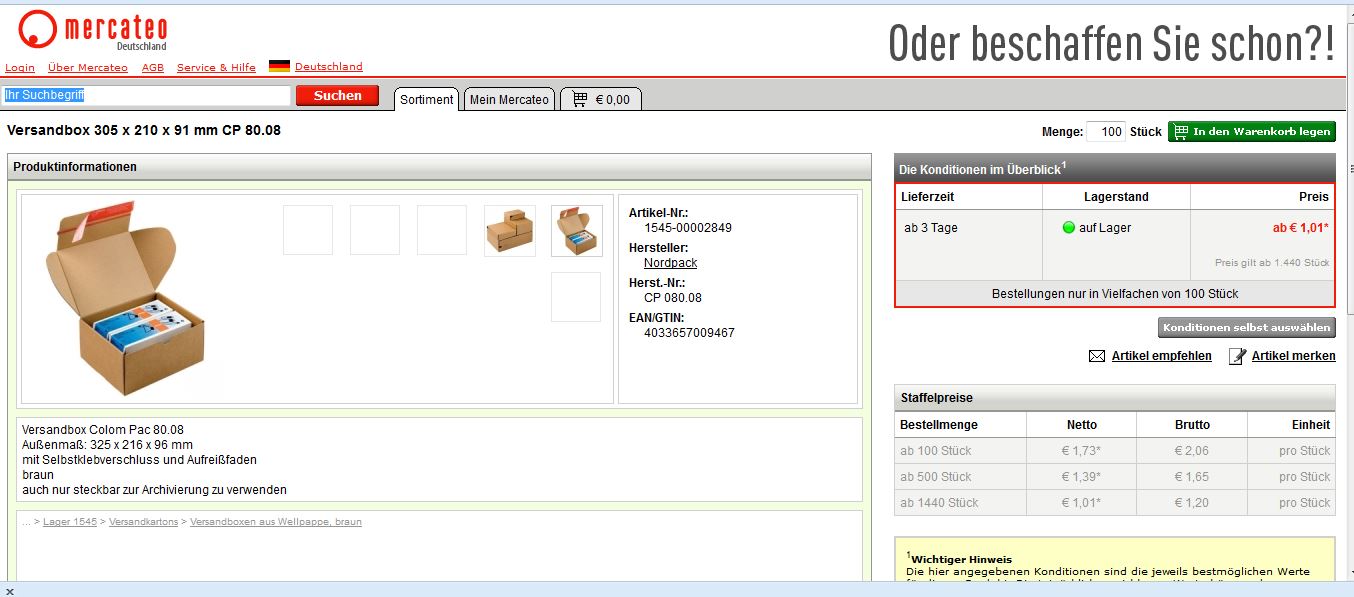Open the Nordpack manufacturer link
Viewport: 1354px width, 597px height.
670,263
